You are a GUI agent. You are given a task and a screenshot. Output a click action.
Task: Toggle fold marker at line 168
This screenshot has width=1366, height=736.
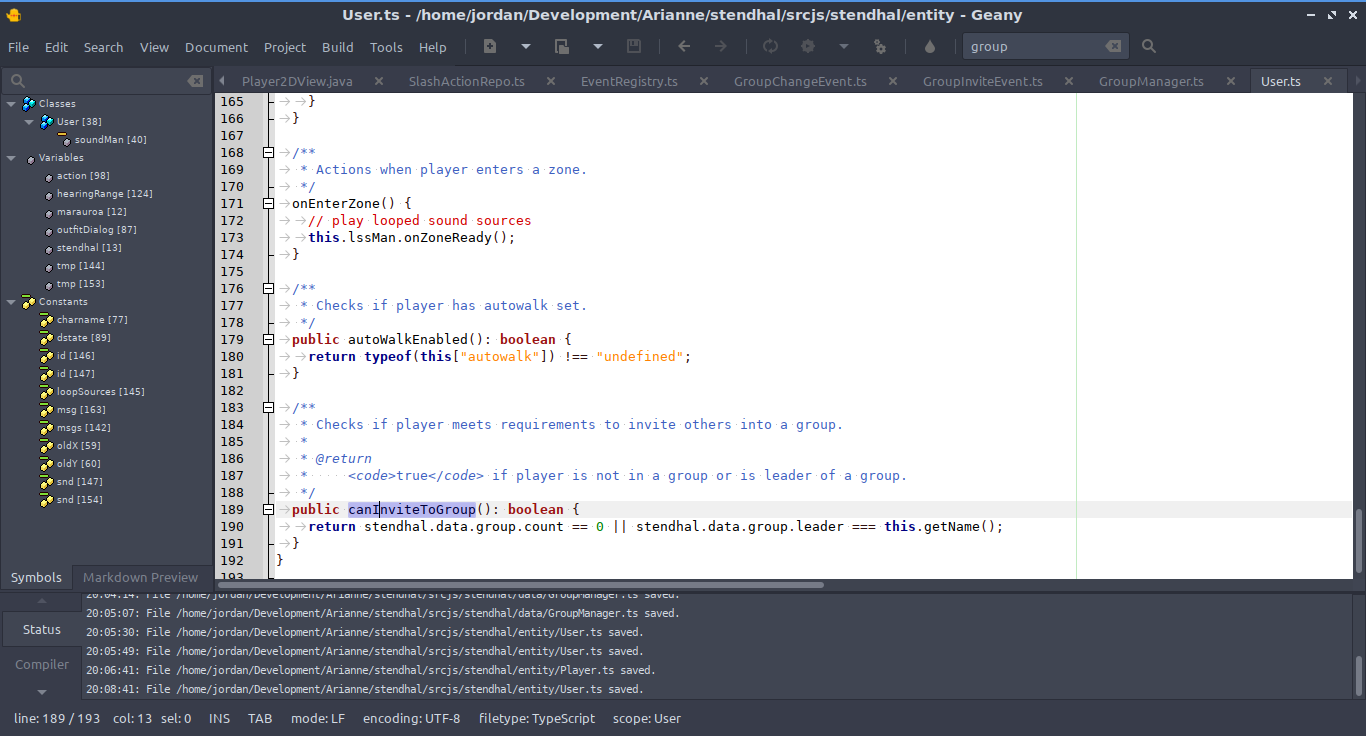tap(268, 152)
